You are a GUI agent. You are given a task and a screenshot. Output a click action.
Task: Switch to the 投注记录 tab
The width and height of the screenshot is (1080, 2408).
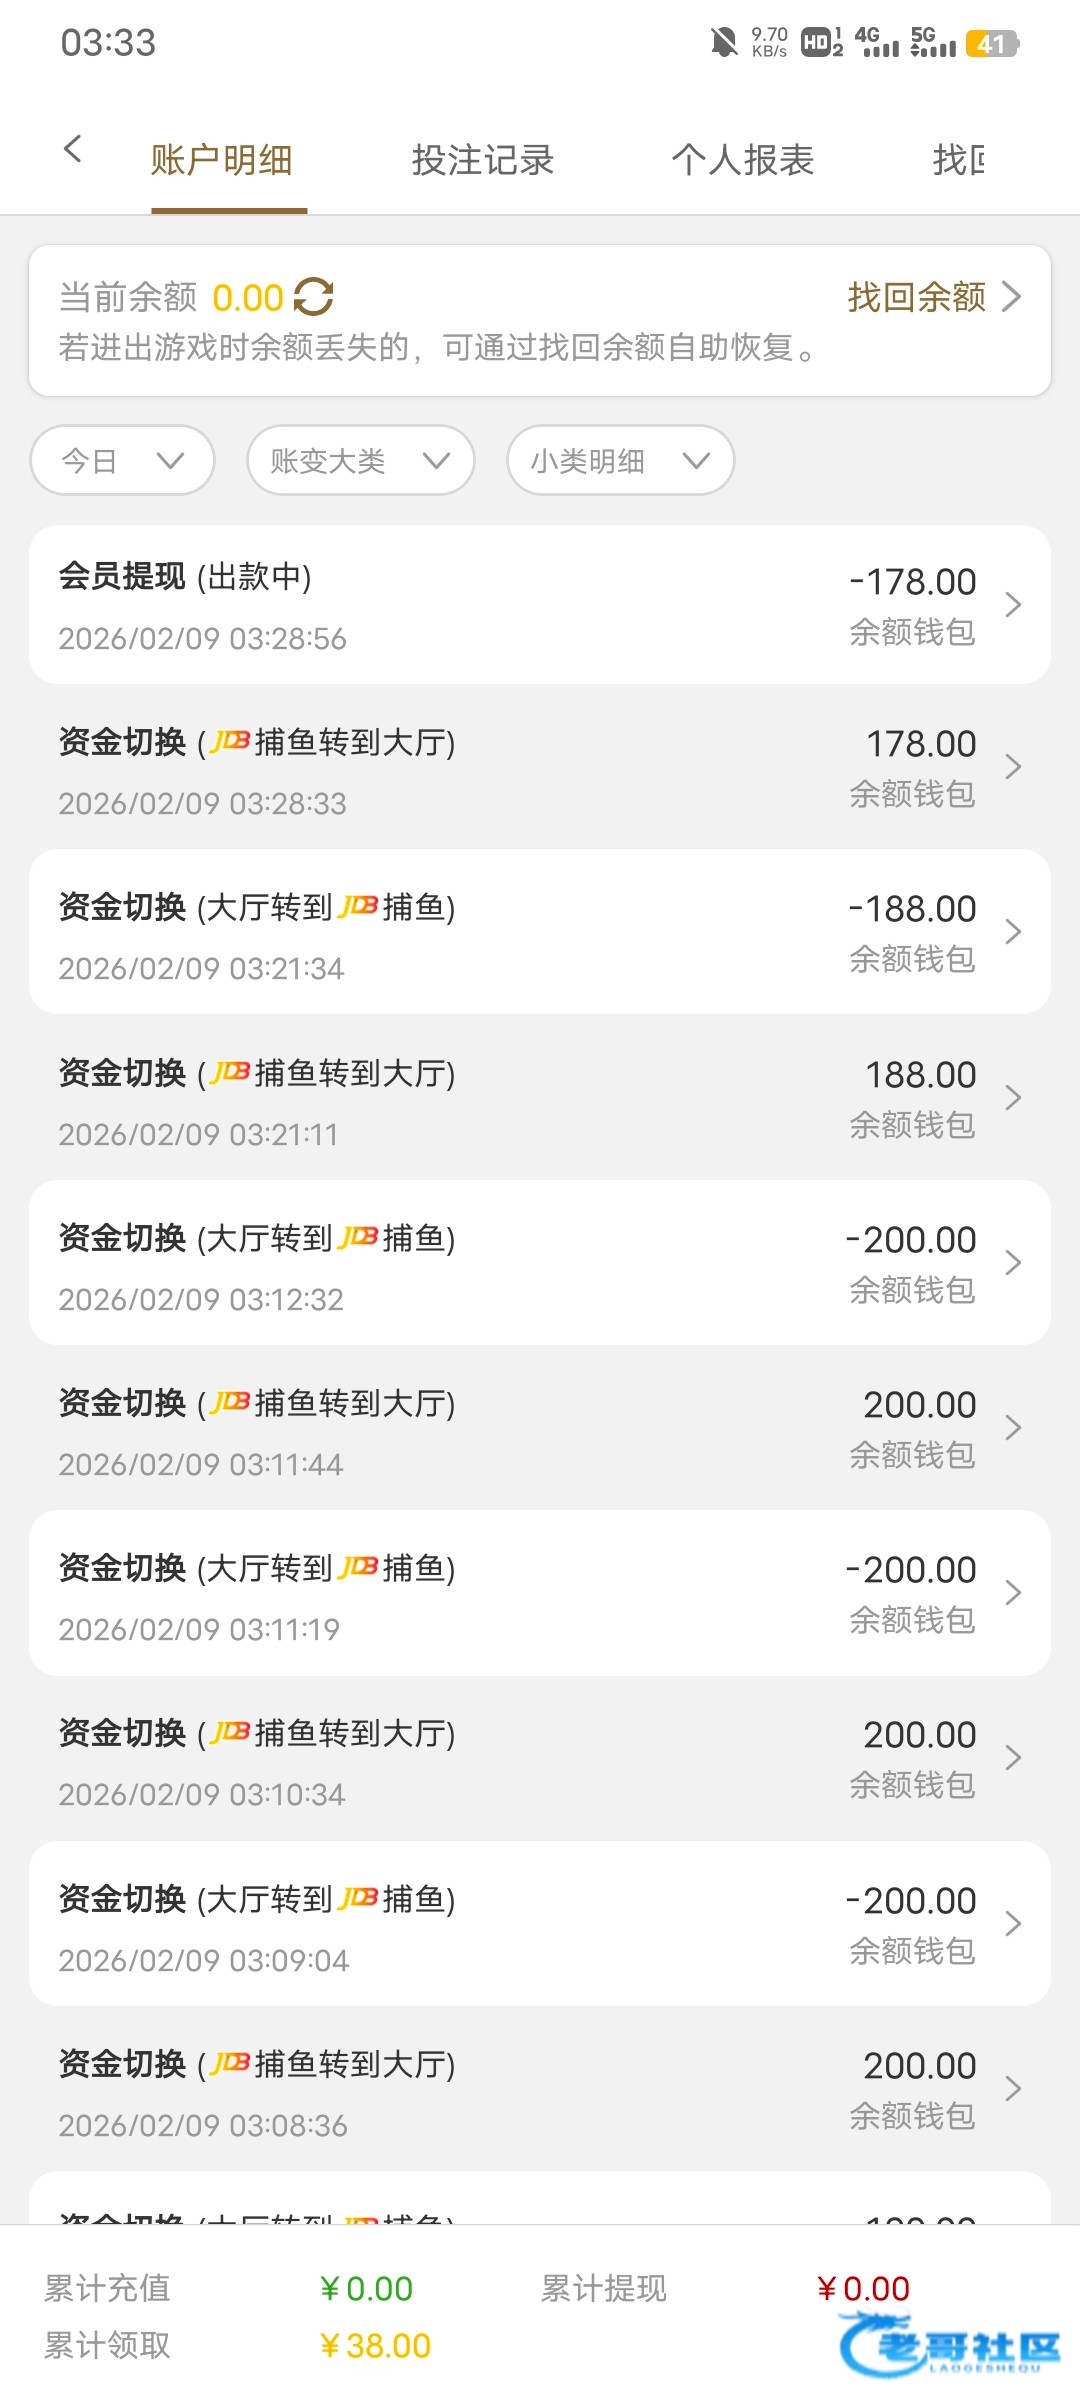pyautogui.click(x=483, y=160)
